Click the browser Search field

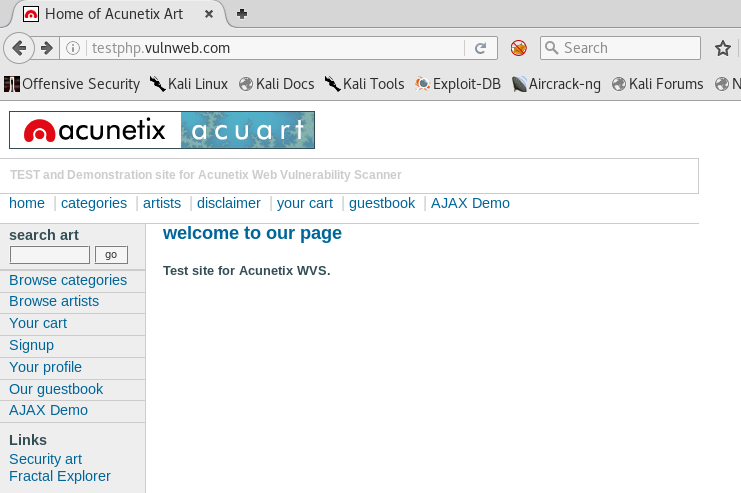click(620, 48)
